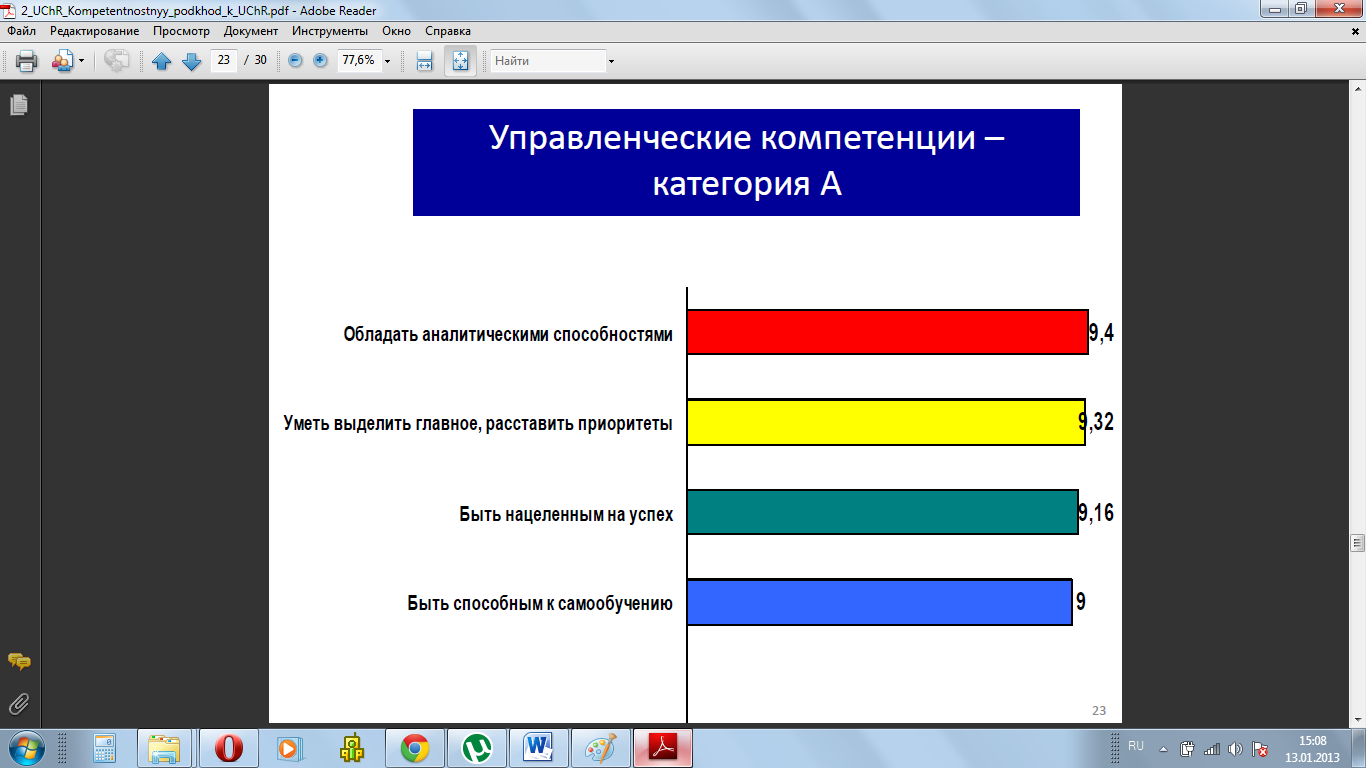The height and width of the screenshot is (768, 1366).
Task: Zoom in with the plus button
Action: coord(320,61)
